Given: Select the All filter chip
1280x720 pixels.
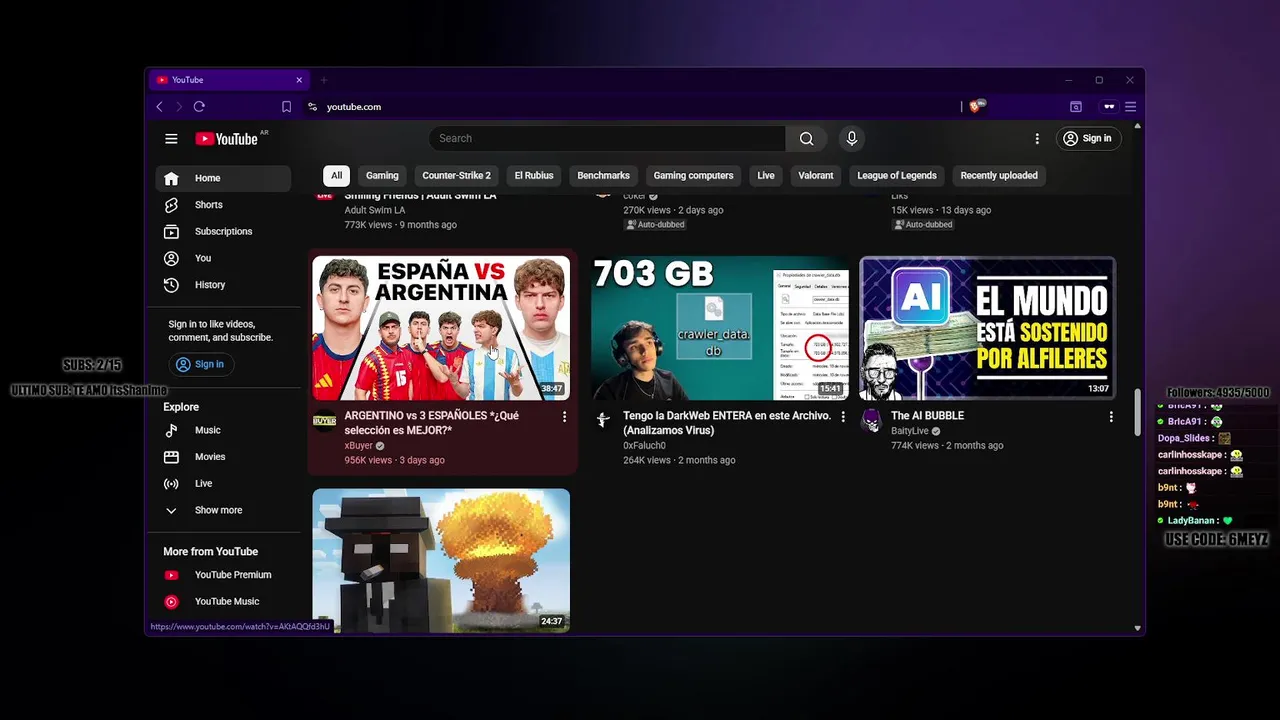Looking at the screenshot, I should (x=336, y=176).
